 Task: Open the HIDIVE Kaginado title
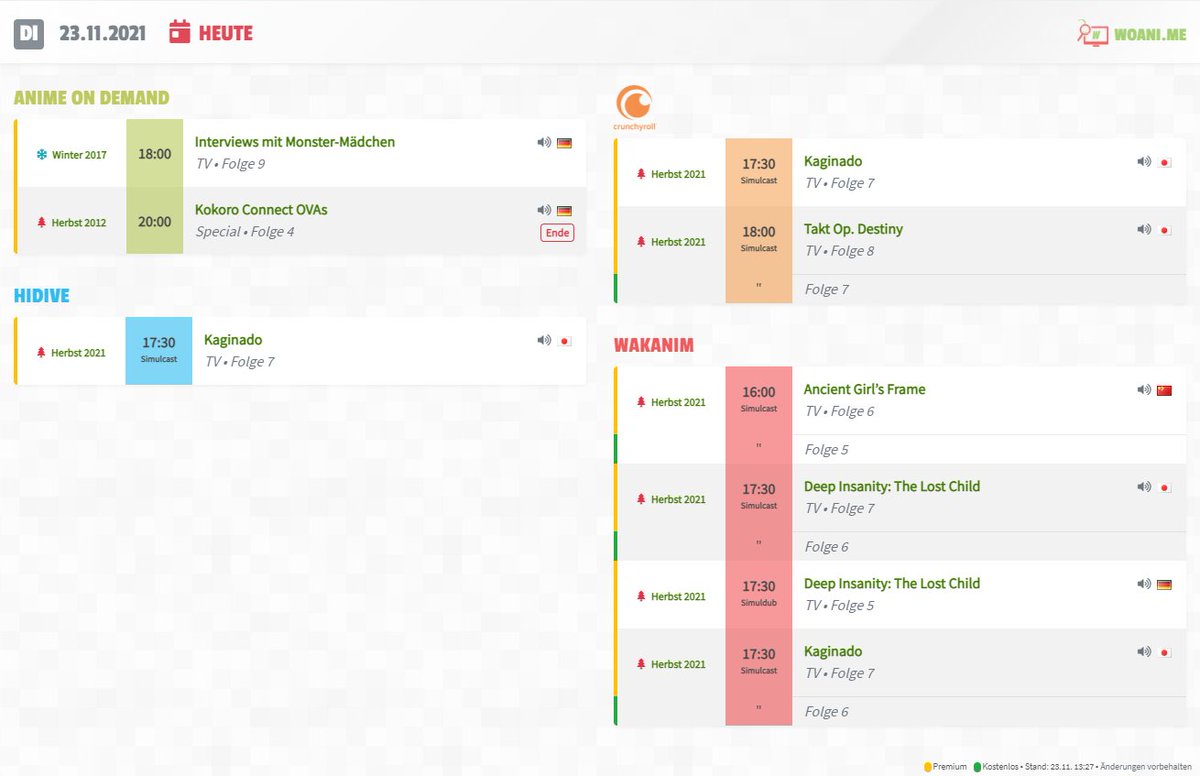[x=233, y=340]
